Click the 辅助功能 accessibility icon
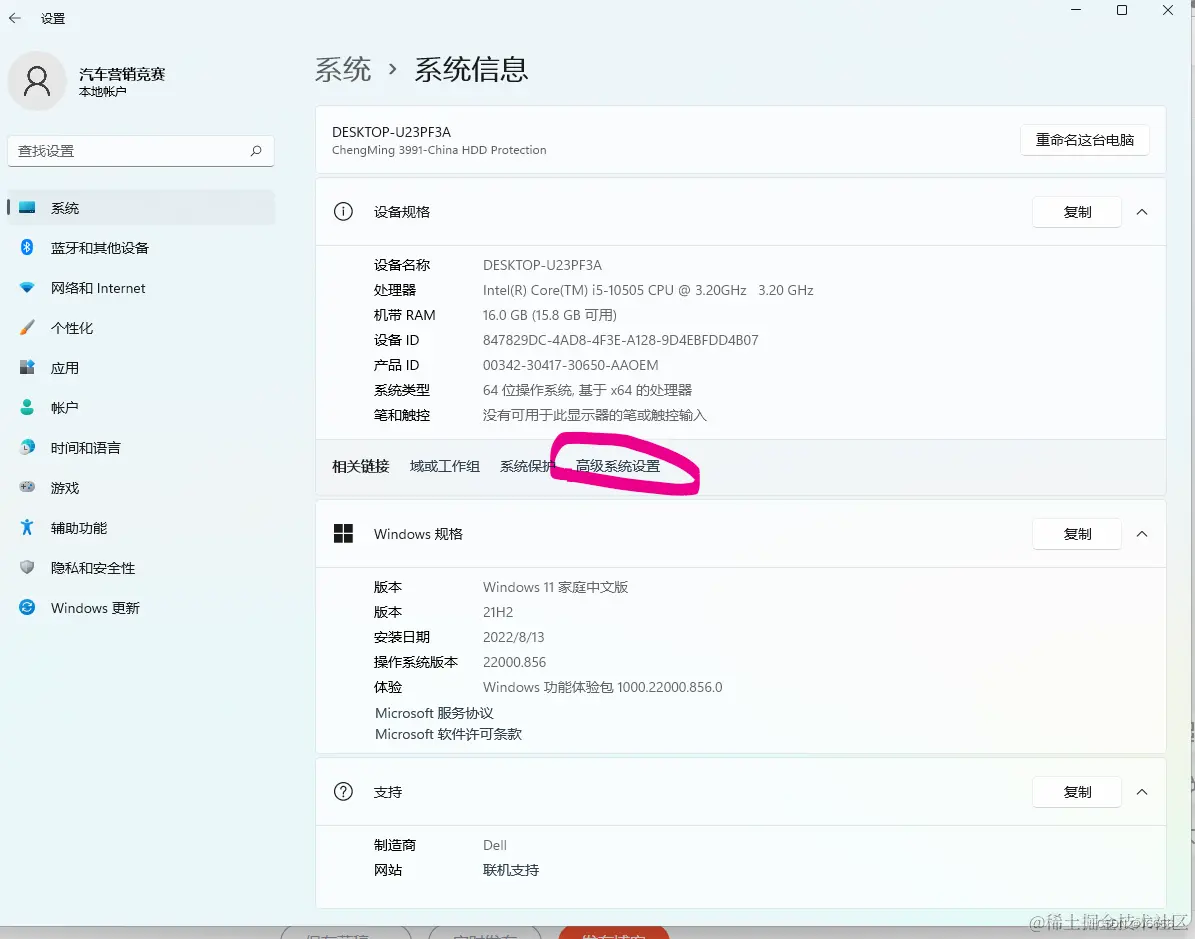 coord(27,527)
